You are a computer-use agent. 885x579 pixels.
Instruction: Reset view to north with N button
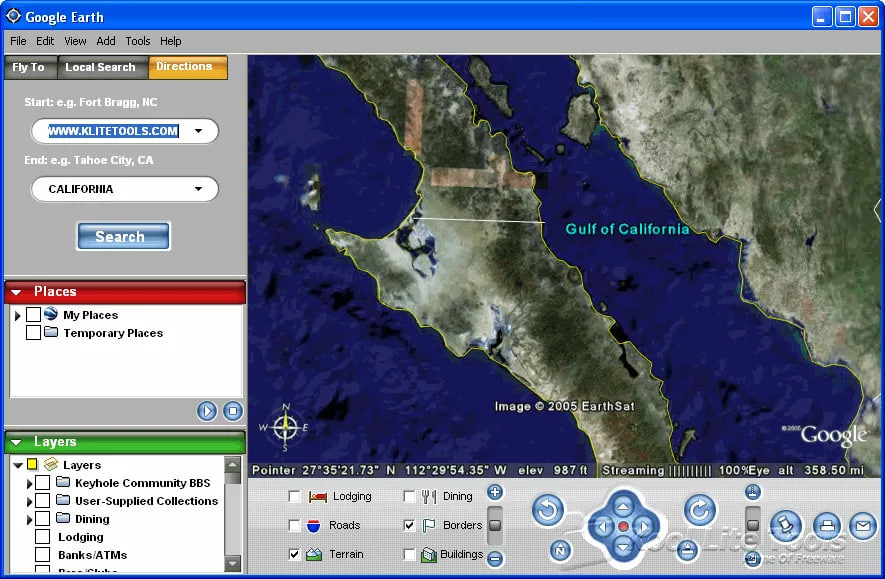560,549
